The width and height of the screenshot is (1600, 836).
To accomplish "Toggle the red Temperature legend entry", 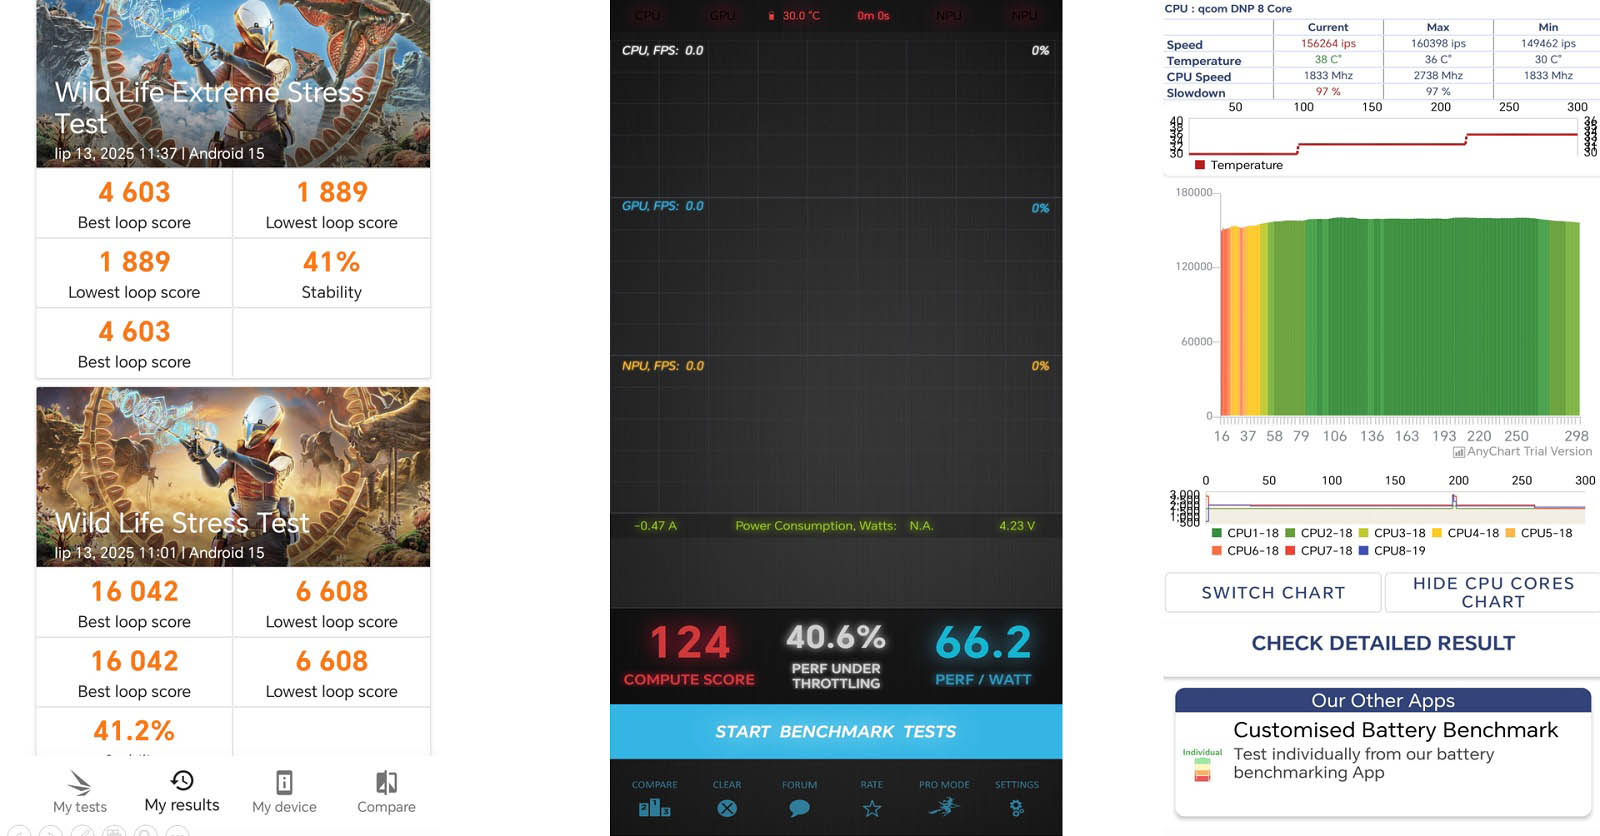I will click(1239, 165).
